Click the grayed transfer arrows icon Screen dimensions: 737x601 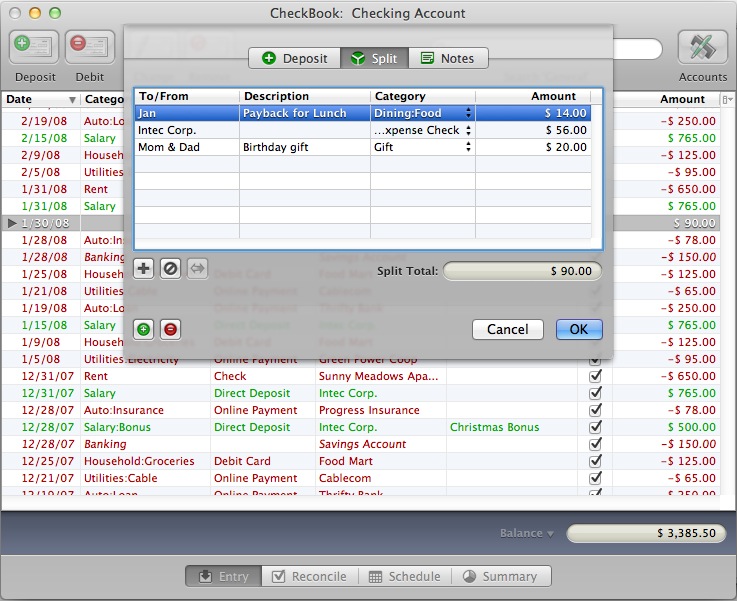coord(196,268)
